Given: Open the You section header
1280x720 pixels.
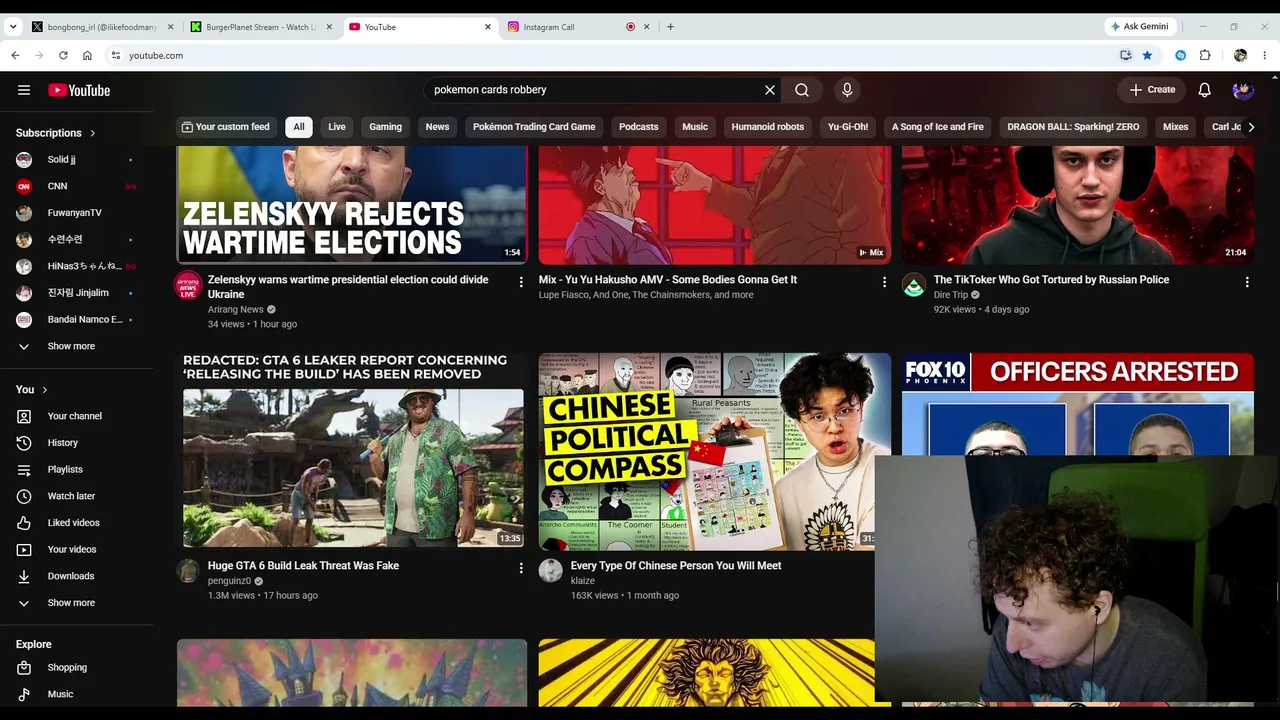Looking at the screenshot, I should (32, 390).
